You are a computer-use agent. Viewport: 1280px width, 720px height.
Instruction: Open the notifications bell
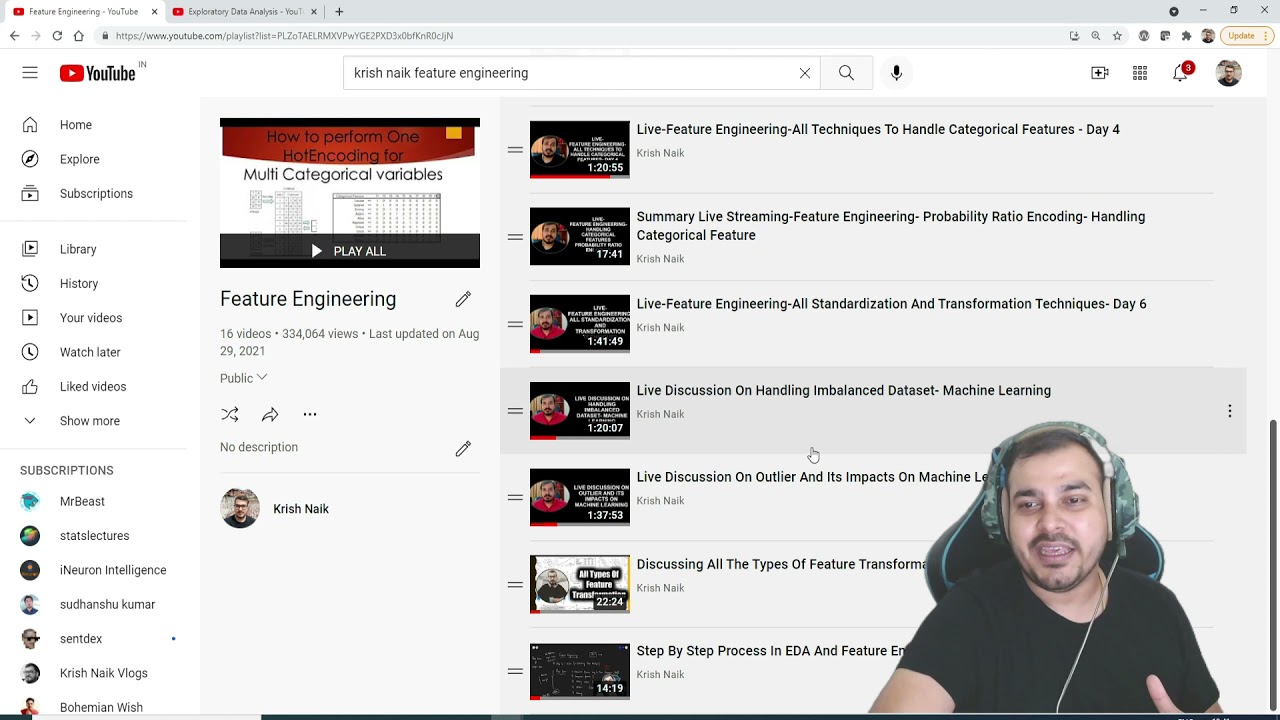pos(1181,73)
